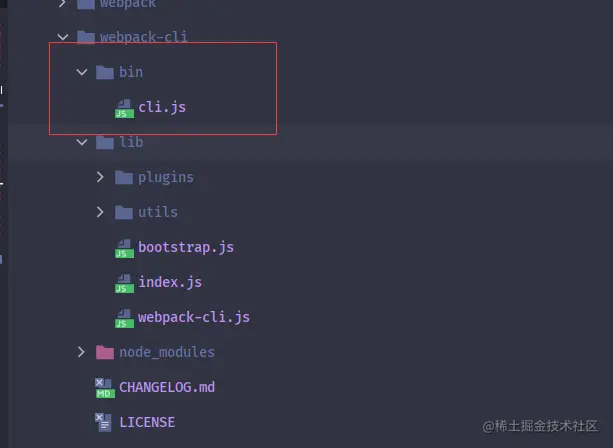
Task: Open the CHANGELOG.md file name
Action: click(x=167, y=387)
